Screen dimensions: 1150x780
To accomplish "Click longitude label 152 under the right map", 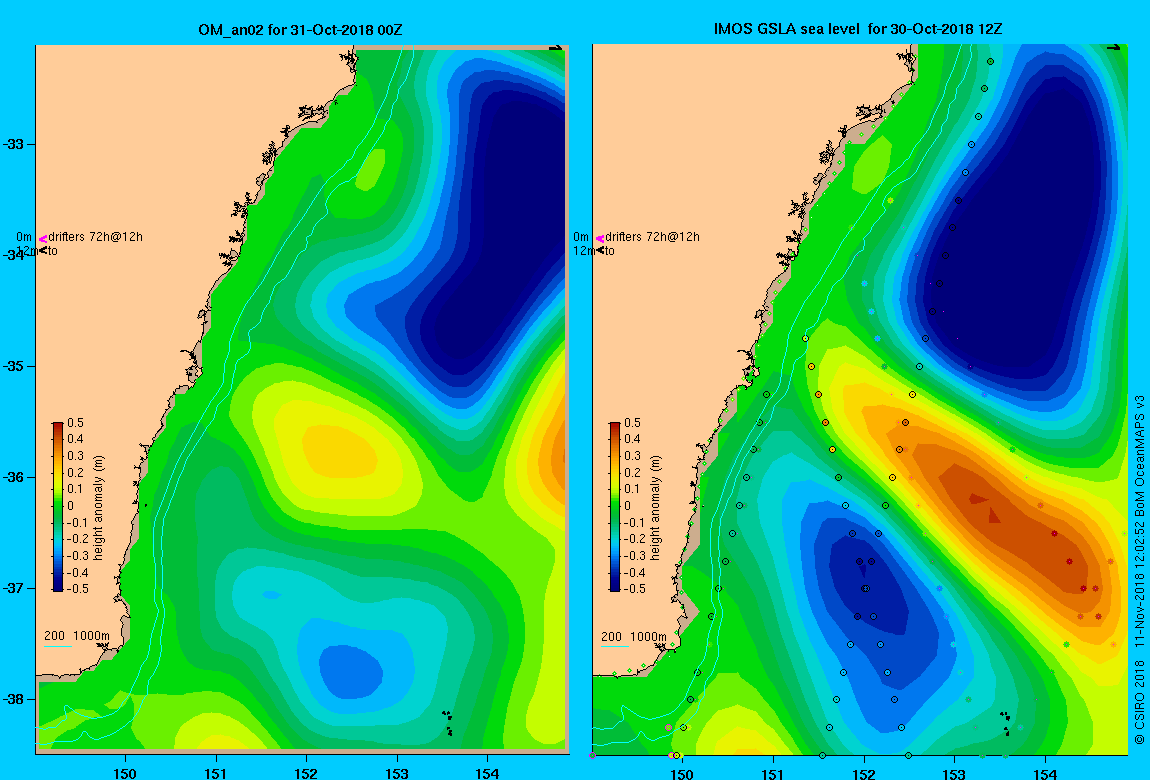I will (x=864, y=773).
